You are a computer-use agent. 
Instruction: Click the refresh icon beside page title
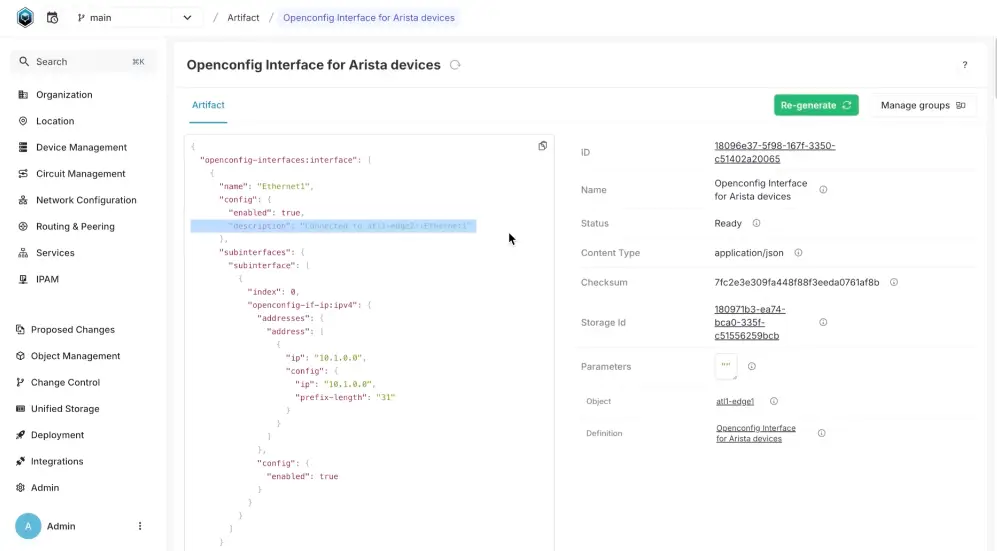tap(455, 65)
